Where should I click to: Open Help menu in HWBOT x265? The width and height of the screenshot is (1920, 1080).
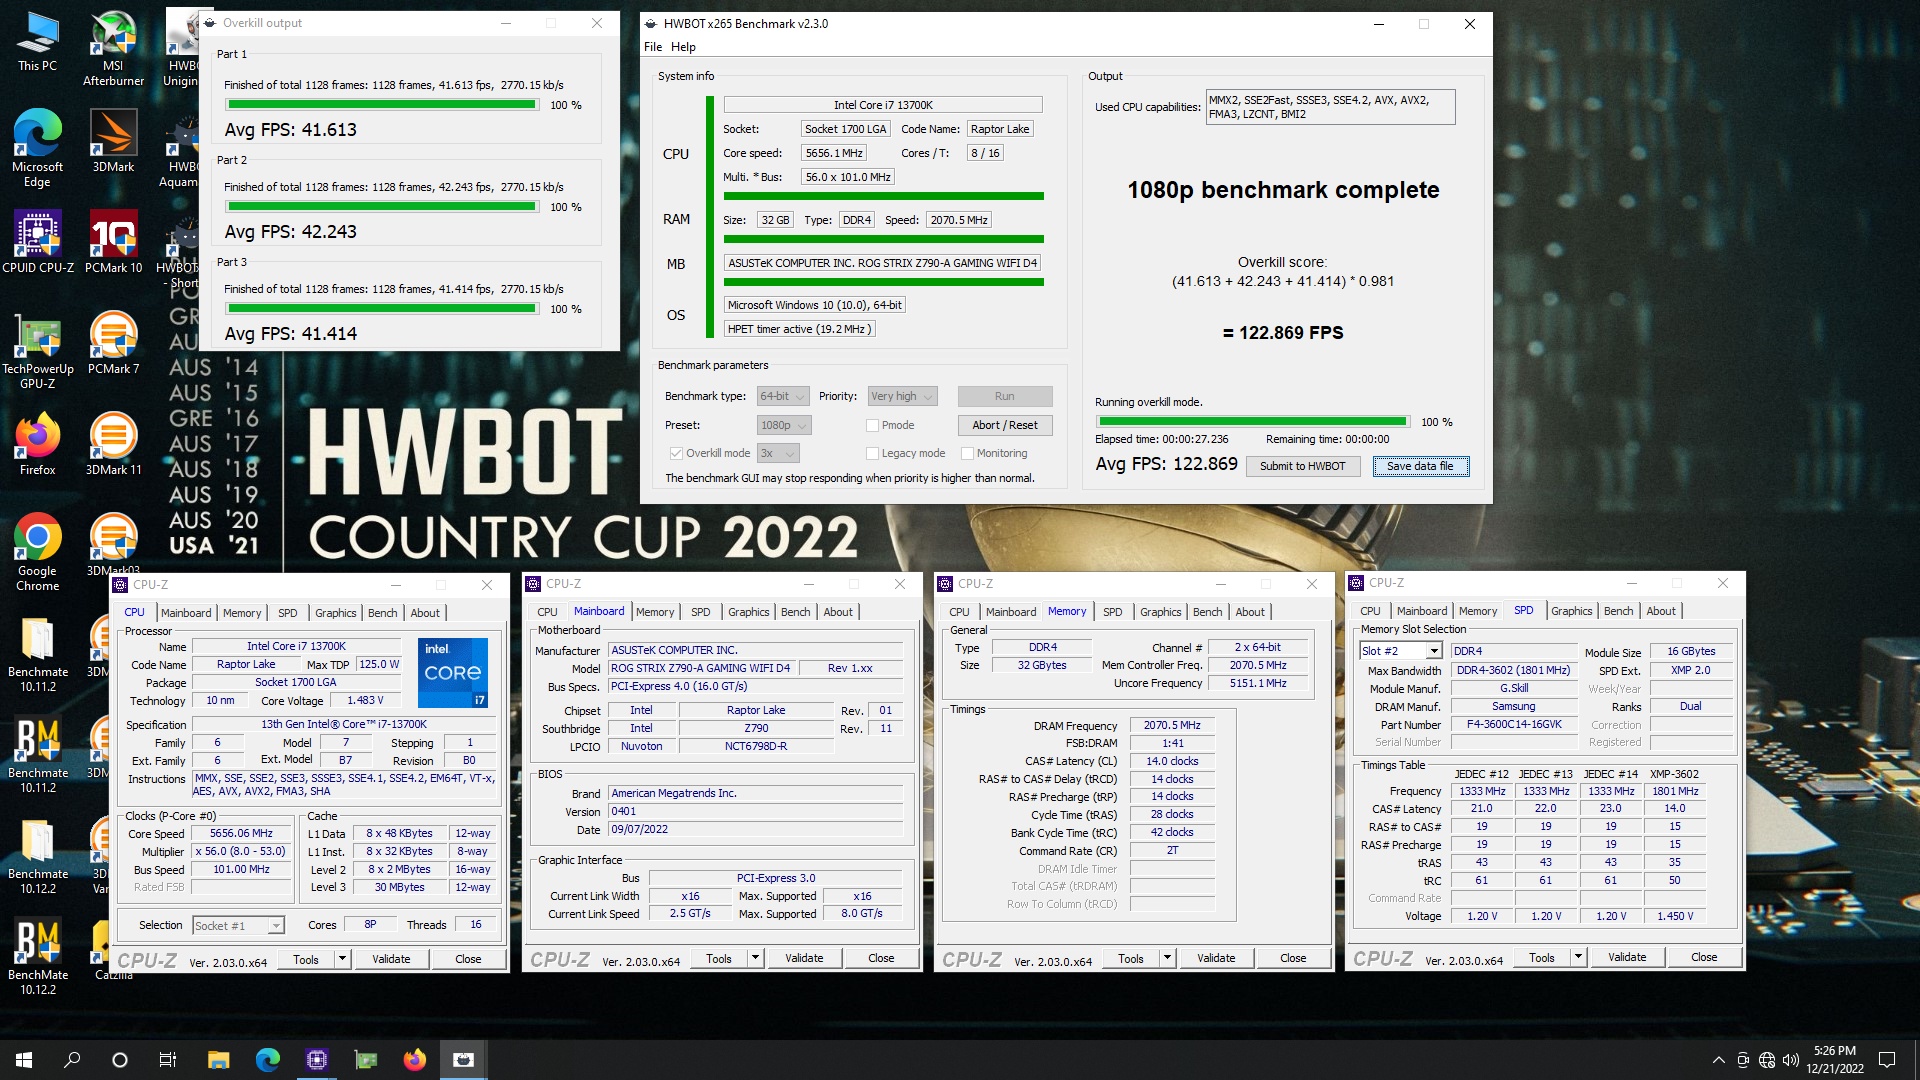pos(683,47)
